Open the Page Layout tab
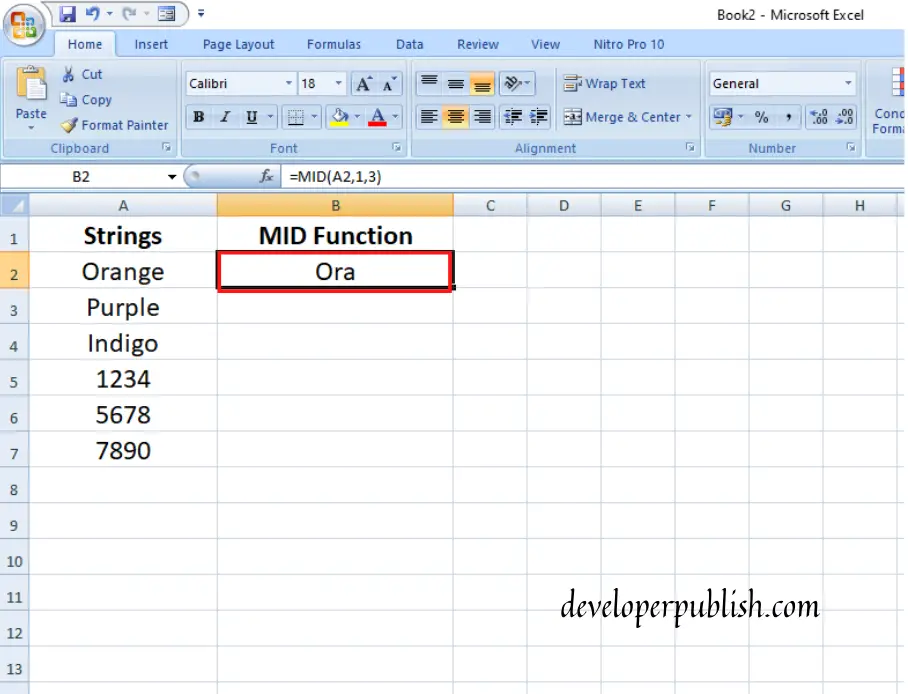The height and width of the screenshot is (694, 908). 238,44
